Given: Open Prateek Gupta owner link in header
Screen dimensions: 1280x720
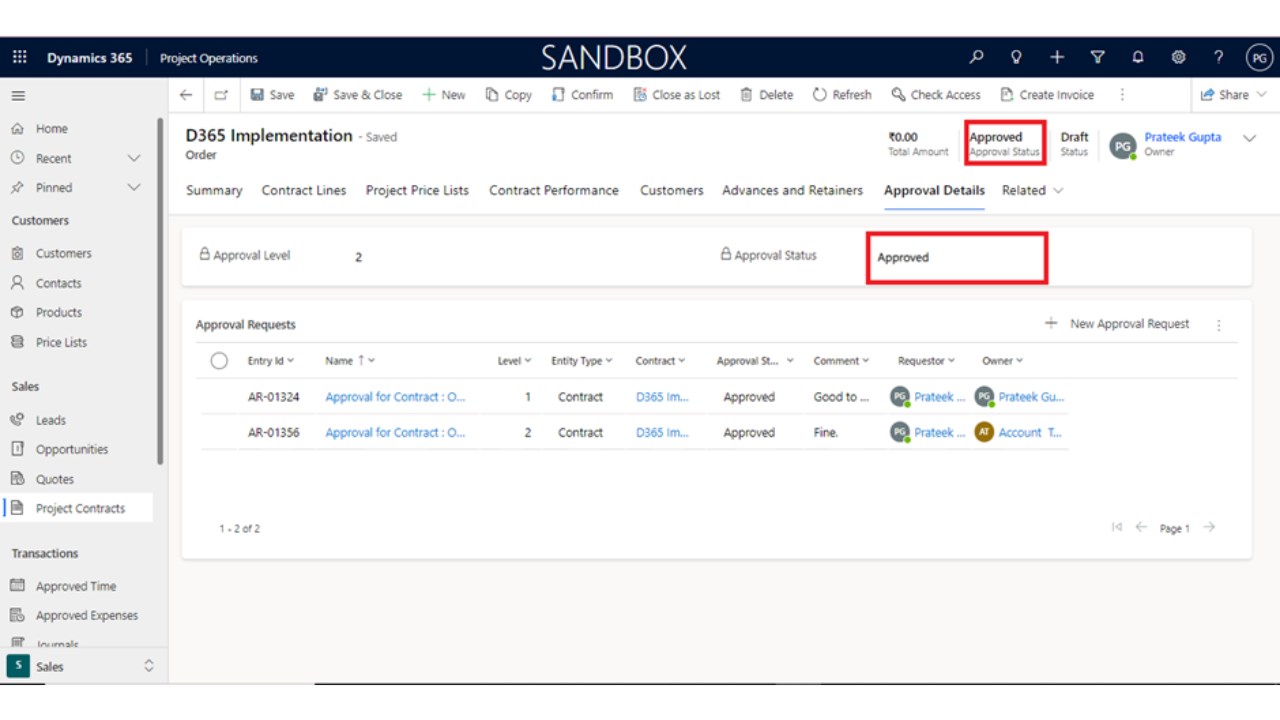Looking at the screenshot, I should click(x=1183, y=137).
